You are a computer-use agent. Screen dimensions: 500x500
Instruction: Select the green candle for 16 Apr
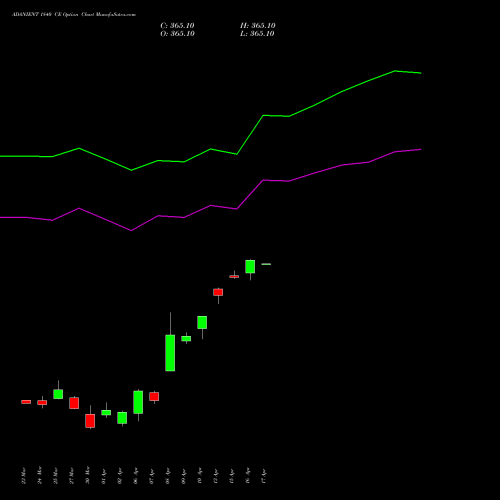(250, 267)
